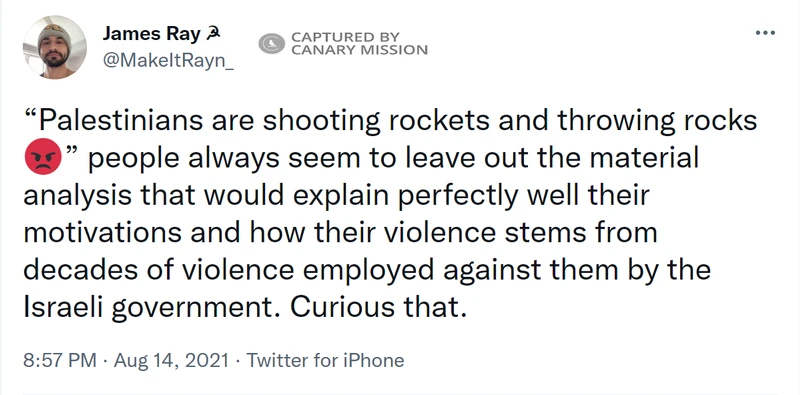The image size is (800, 395).
Task: Click James Ray's profile picture avatar
Action: (x=55, y=47)
